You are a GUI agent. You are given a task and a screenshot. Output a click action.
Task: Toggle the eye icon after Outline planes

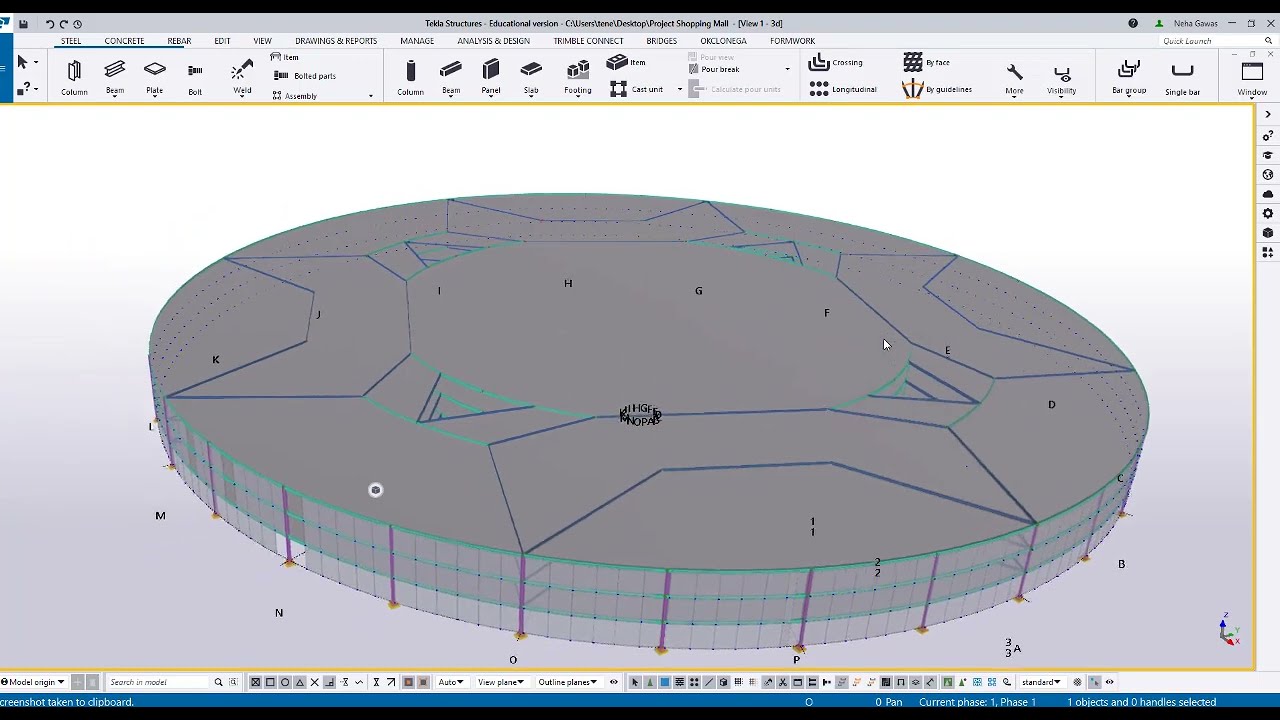[614, 682]
